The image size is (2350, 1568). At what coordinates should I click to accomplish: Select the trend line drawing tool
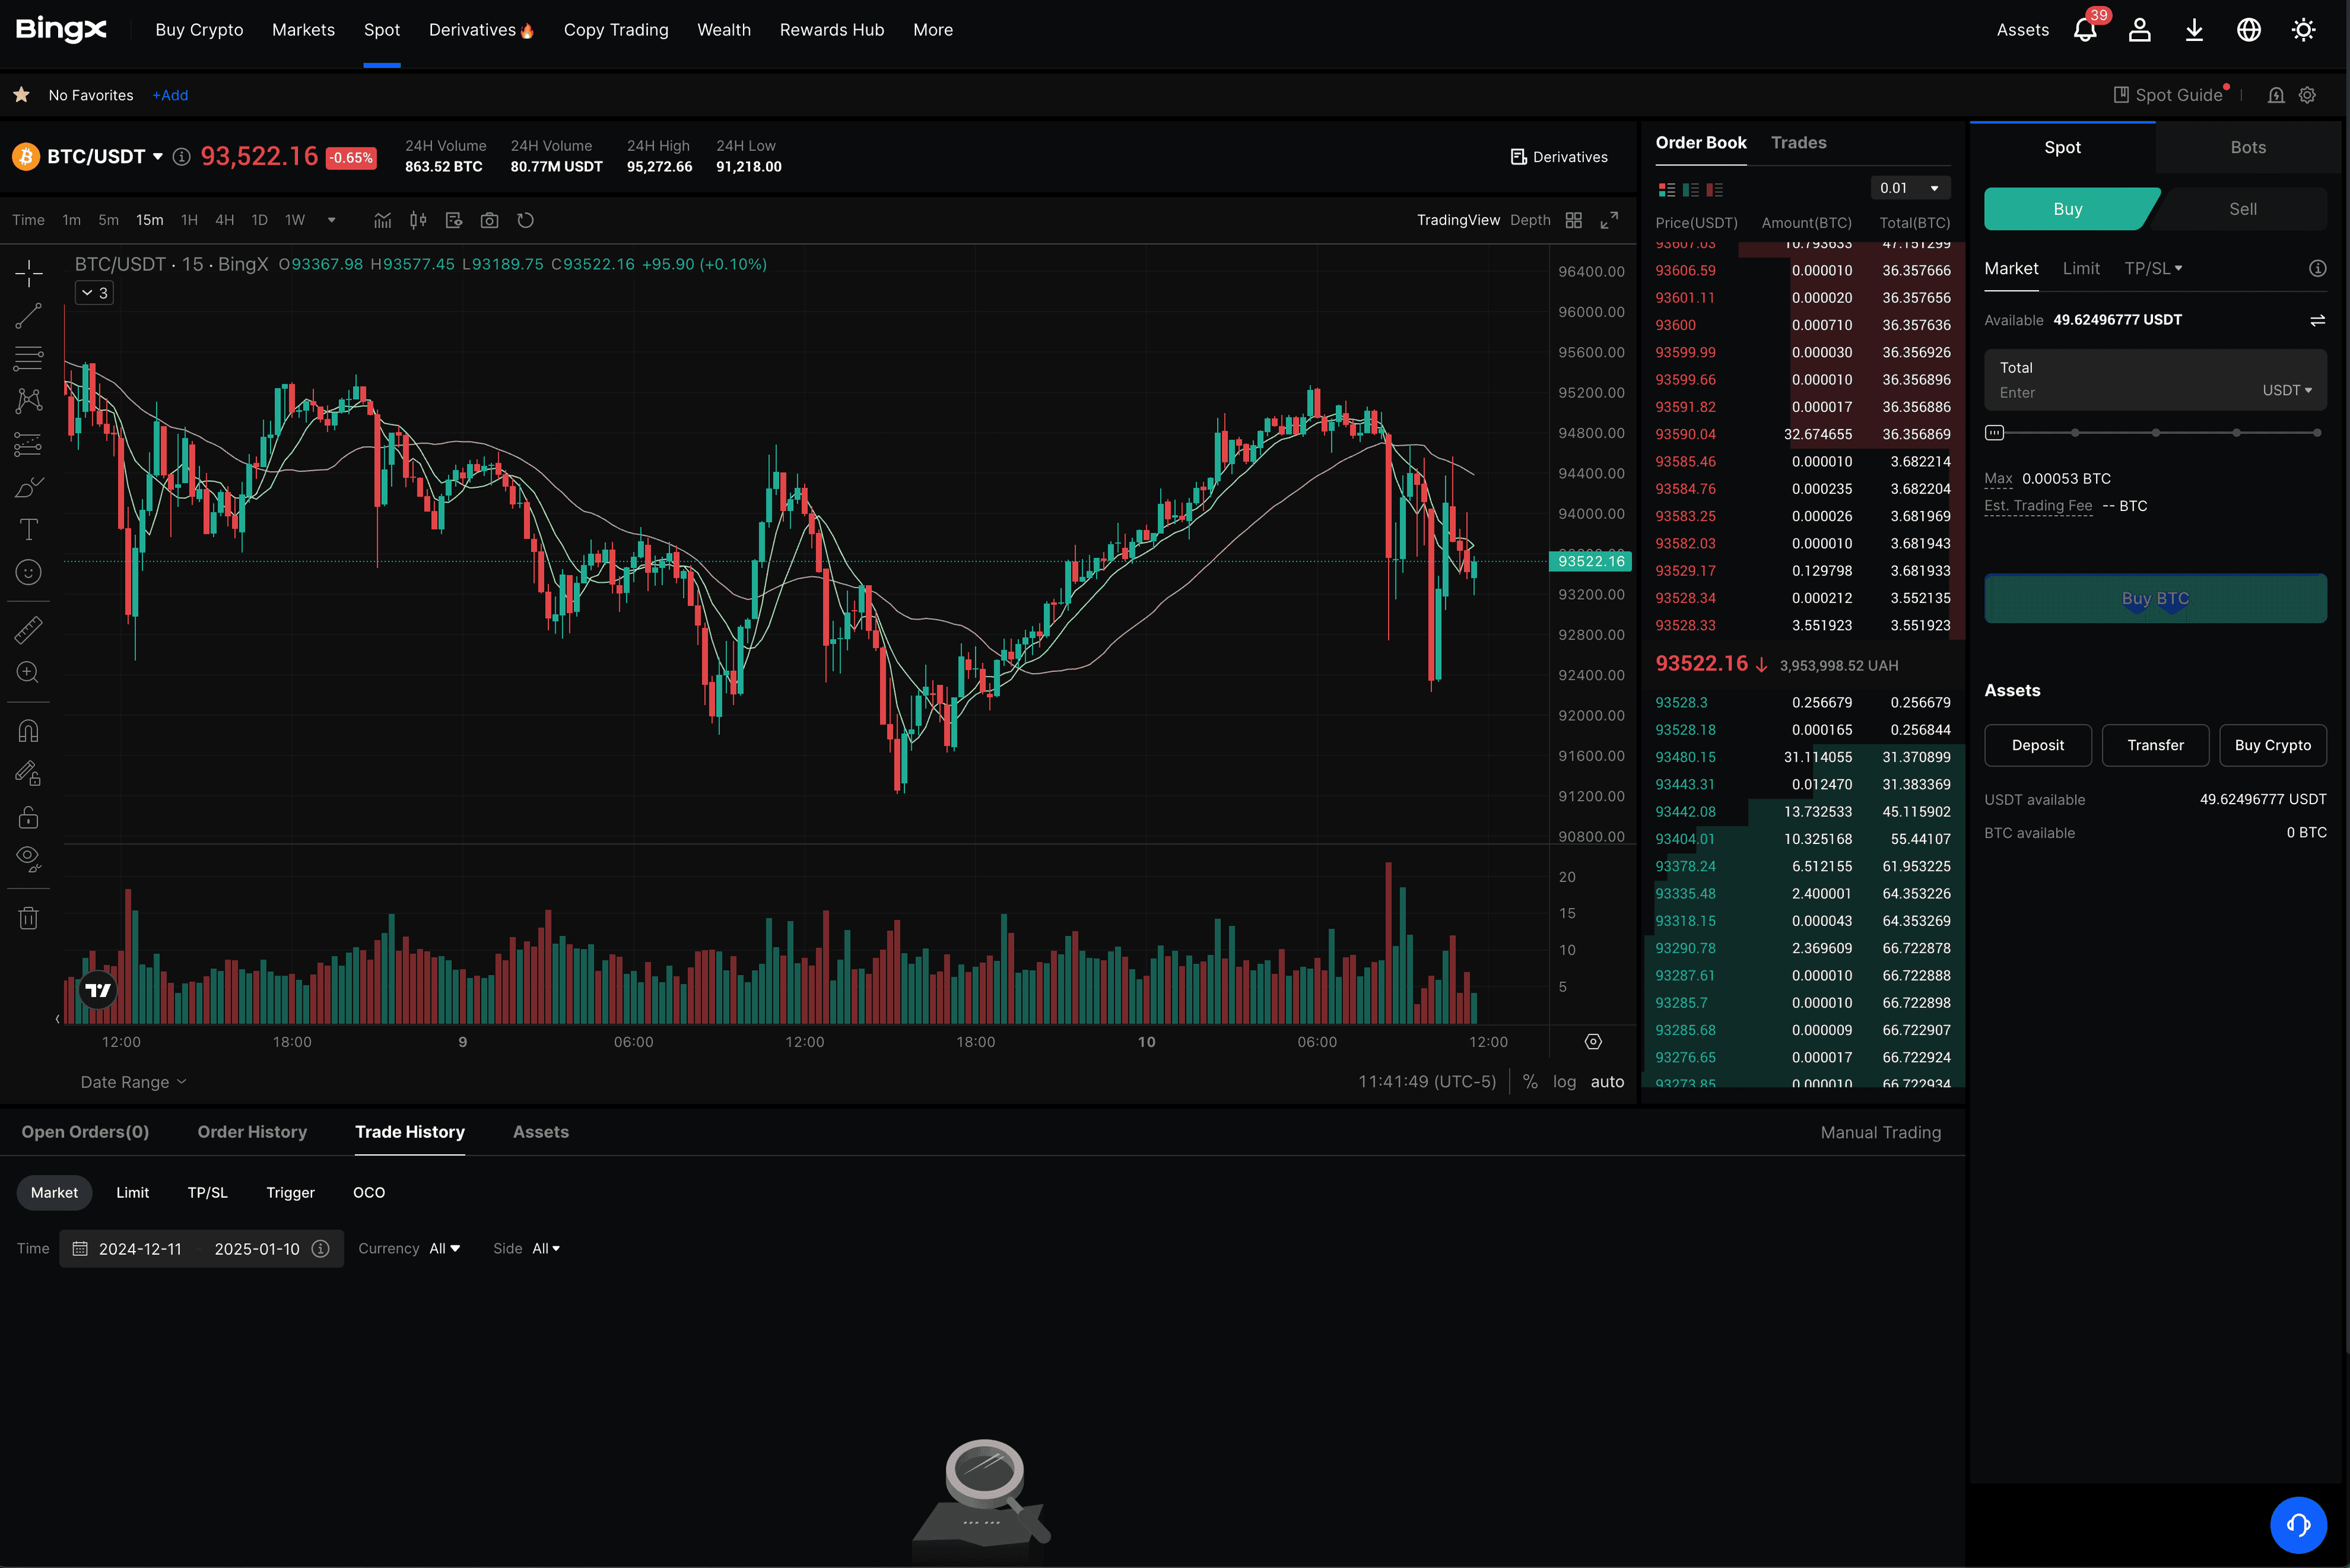point(28,316)
